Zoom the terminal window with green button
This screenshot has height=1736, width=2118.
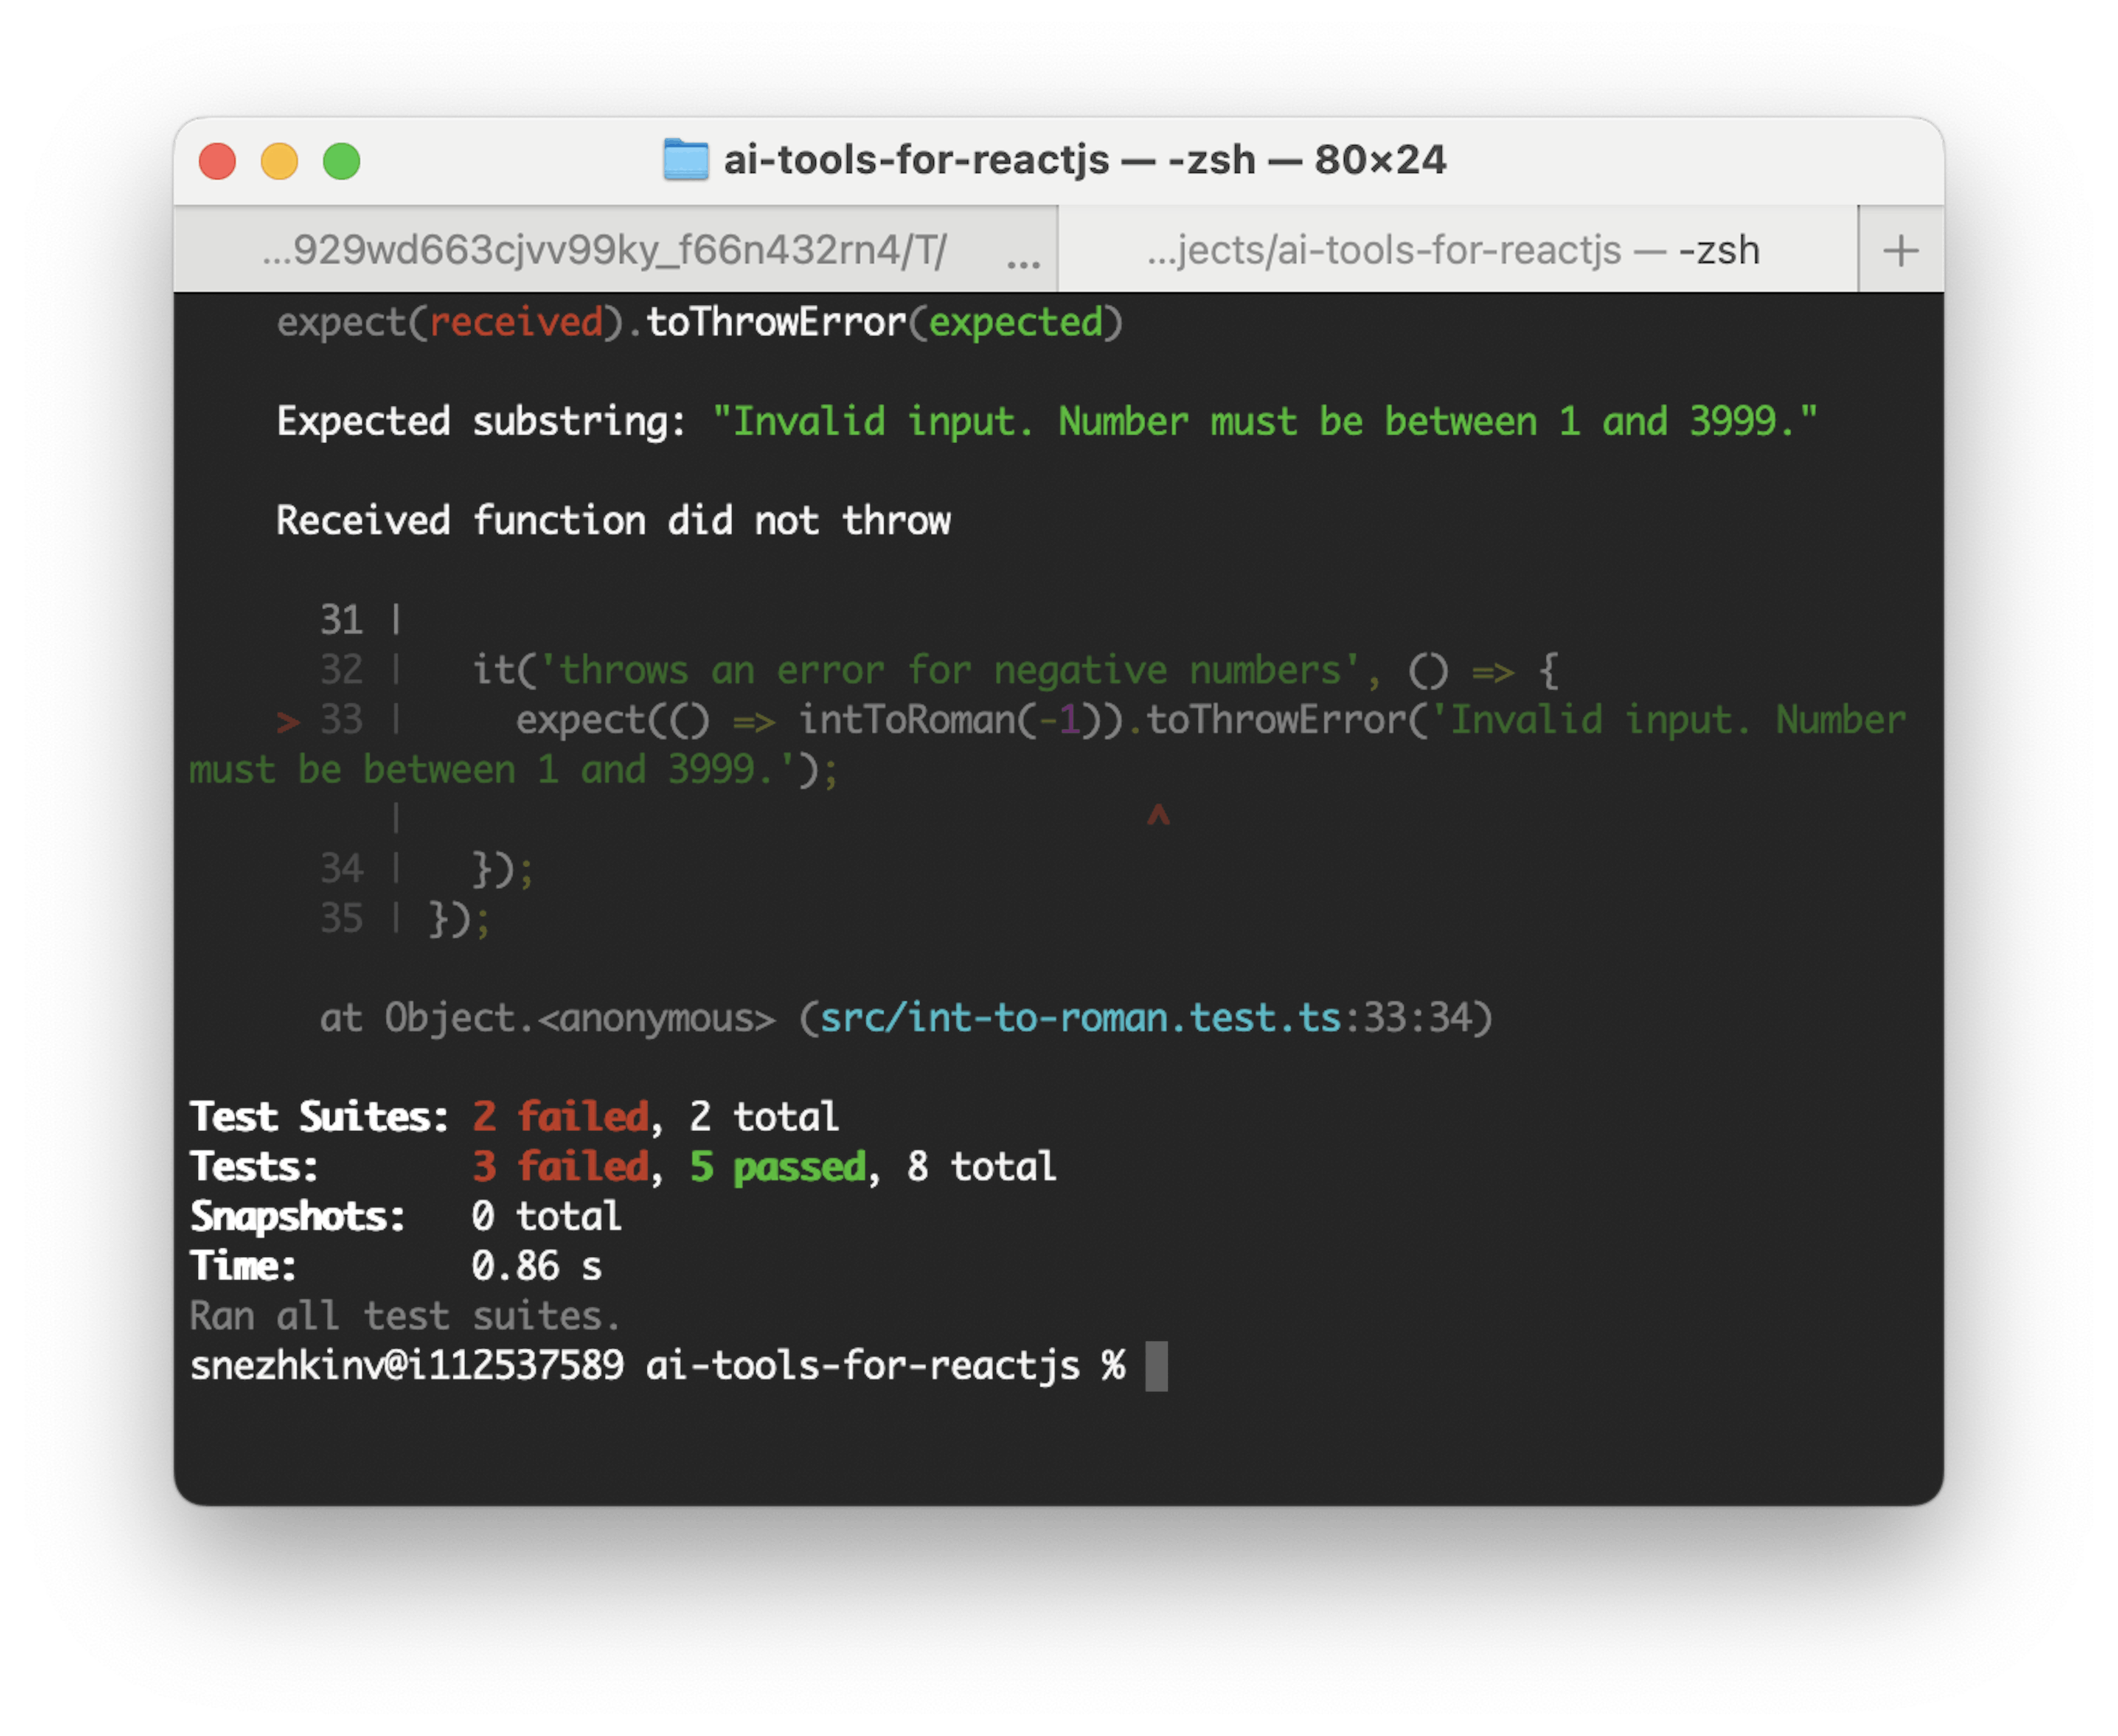(x=341, y=161)
